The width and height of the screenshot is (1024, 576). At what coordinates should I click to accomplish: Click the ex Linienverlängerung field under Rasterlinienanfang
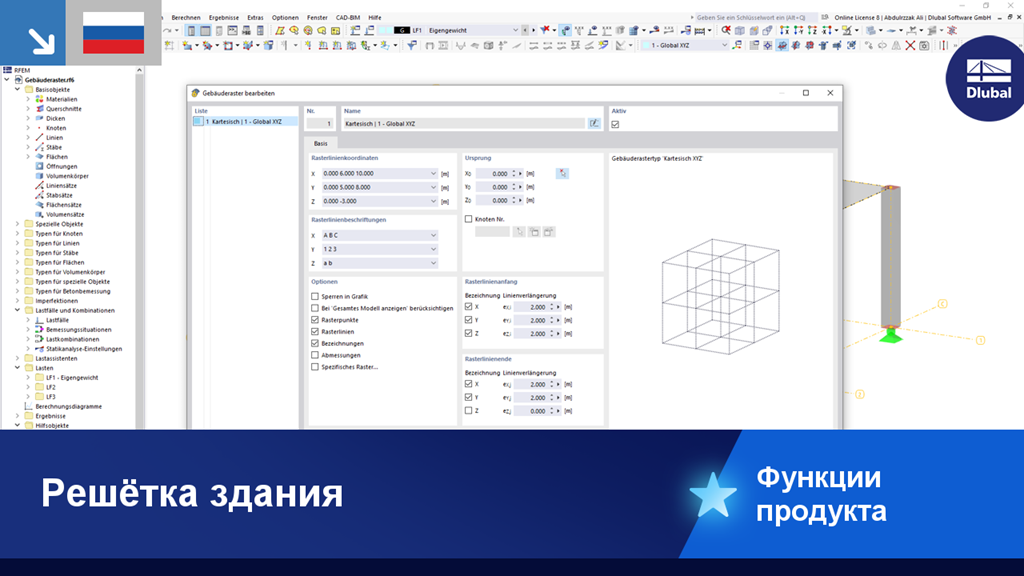[530, 307]
